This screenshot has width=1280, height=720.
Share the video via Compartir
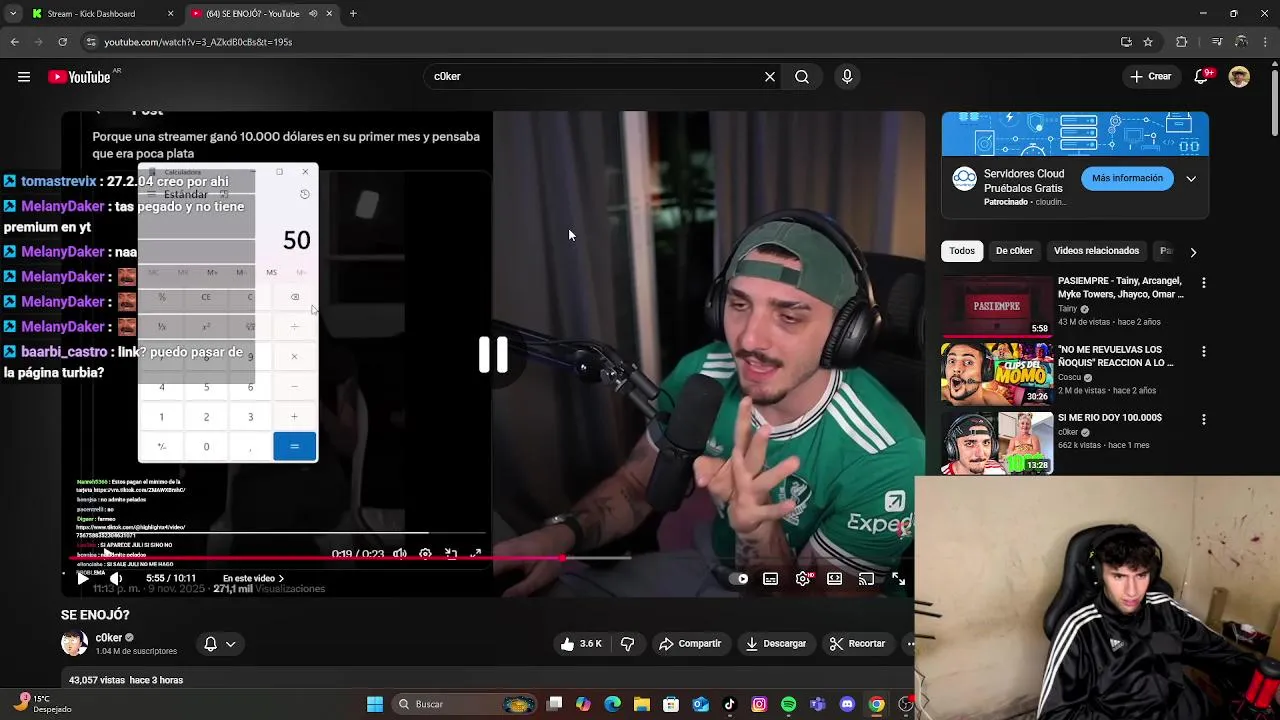tap(690, 644)
